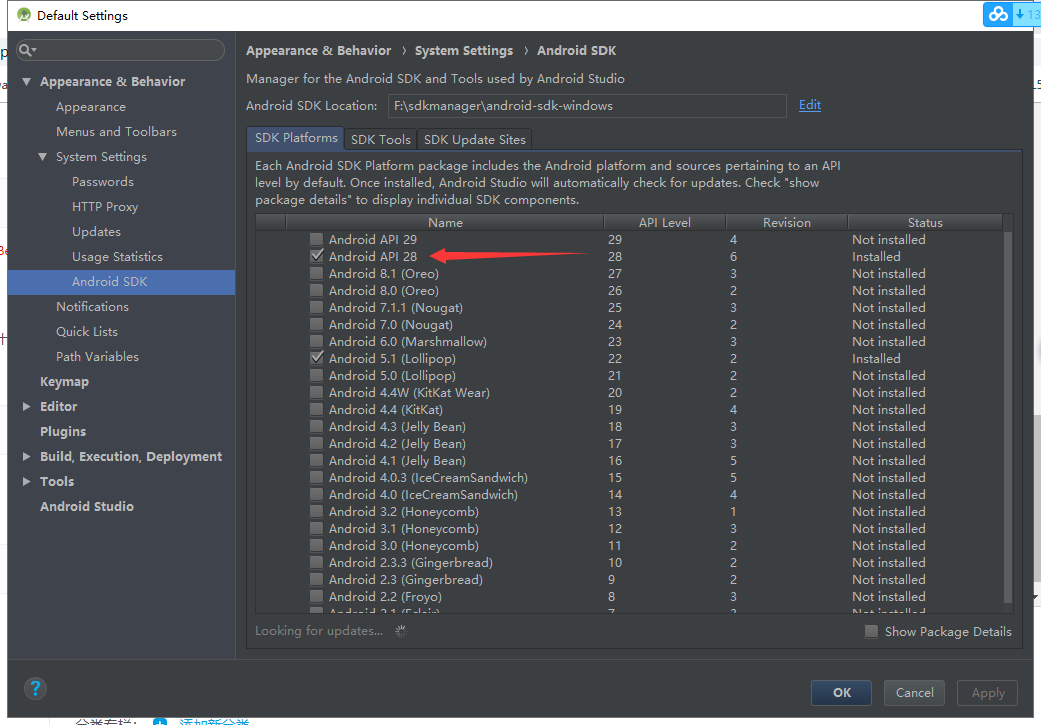Check the Android 7.0 (Nougat) checkbox

[317, 324]
